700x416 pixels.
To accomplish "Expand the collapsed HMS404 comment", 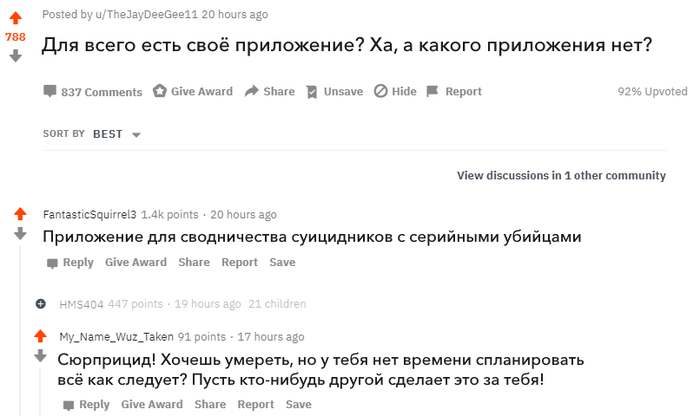I will pyautogui.click(x=41, y=304).
